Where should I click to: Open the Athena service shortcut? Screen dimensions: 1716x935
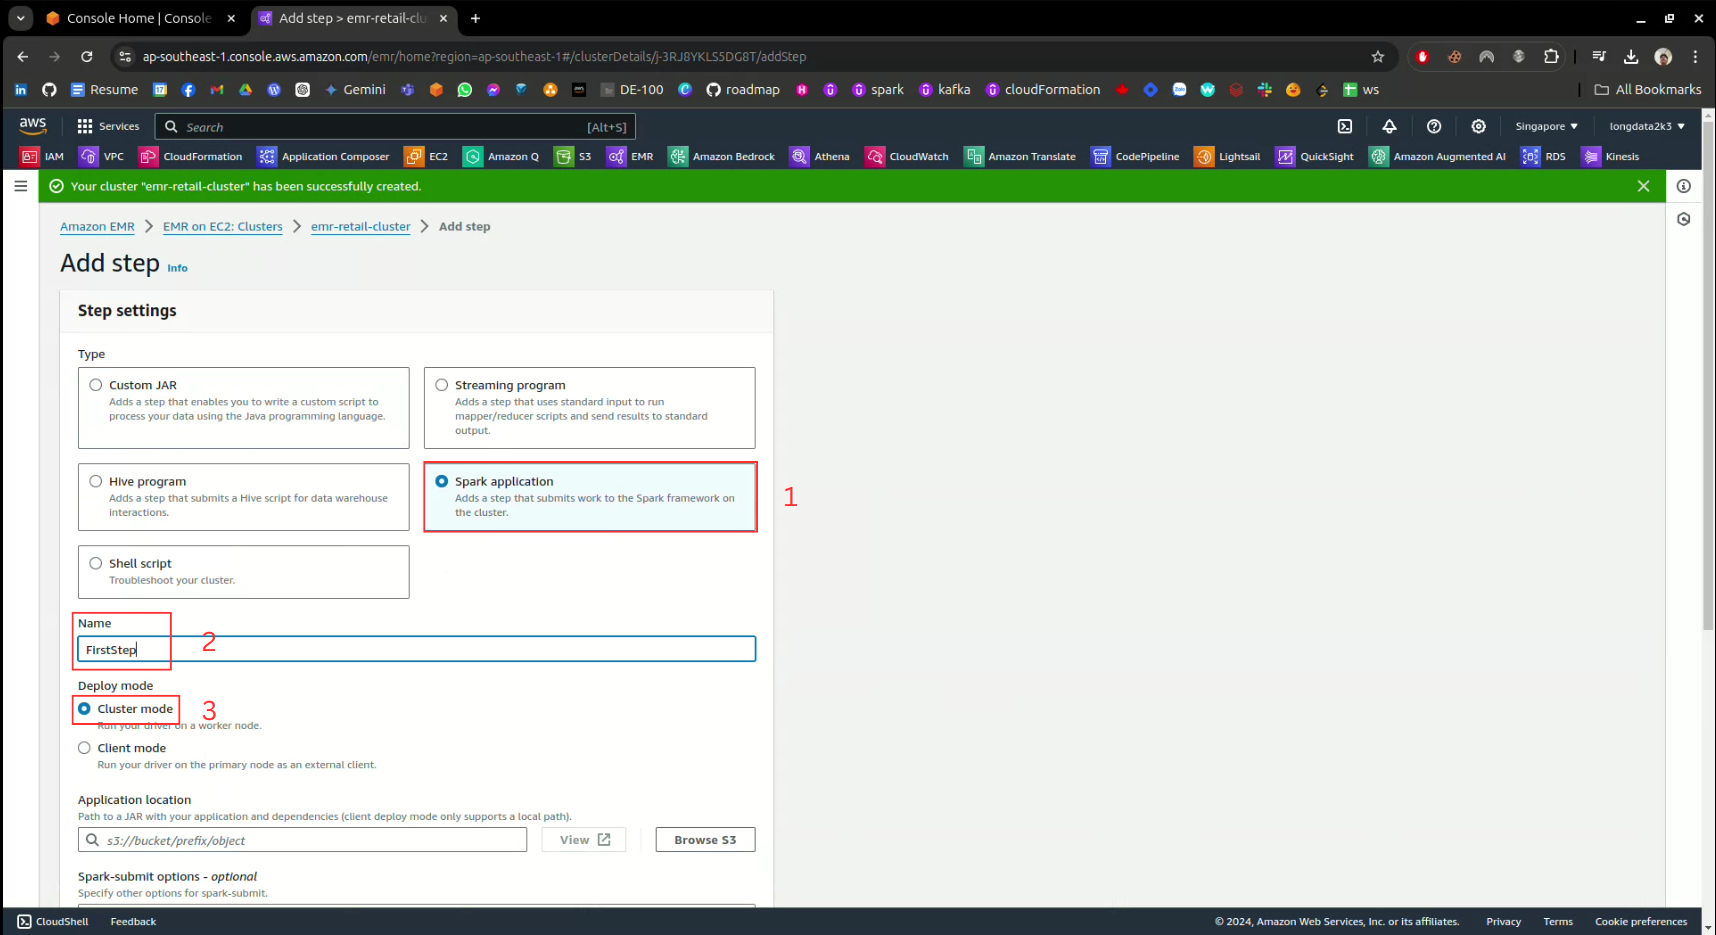820,157
